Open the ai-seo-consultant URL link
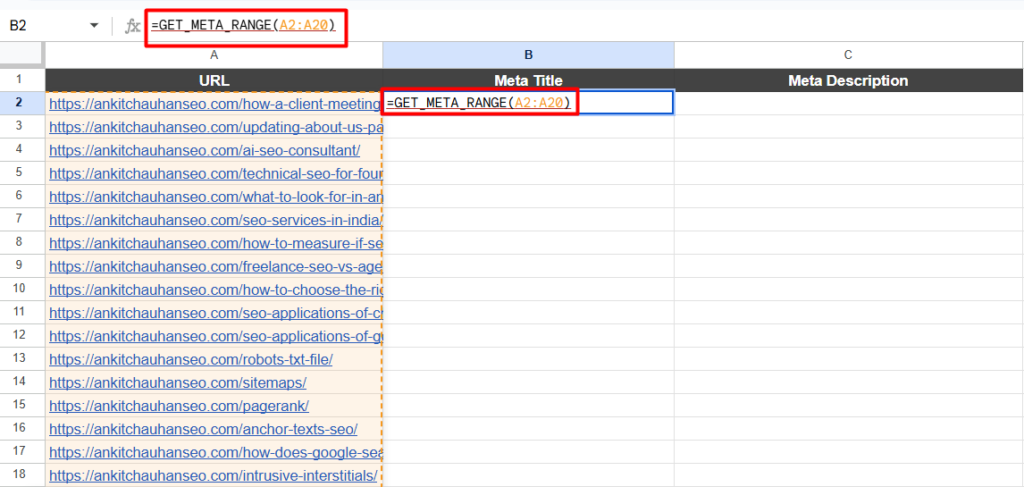This screenshot has height=487, width=1024. (204, 150)
